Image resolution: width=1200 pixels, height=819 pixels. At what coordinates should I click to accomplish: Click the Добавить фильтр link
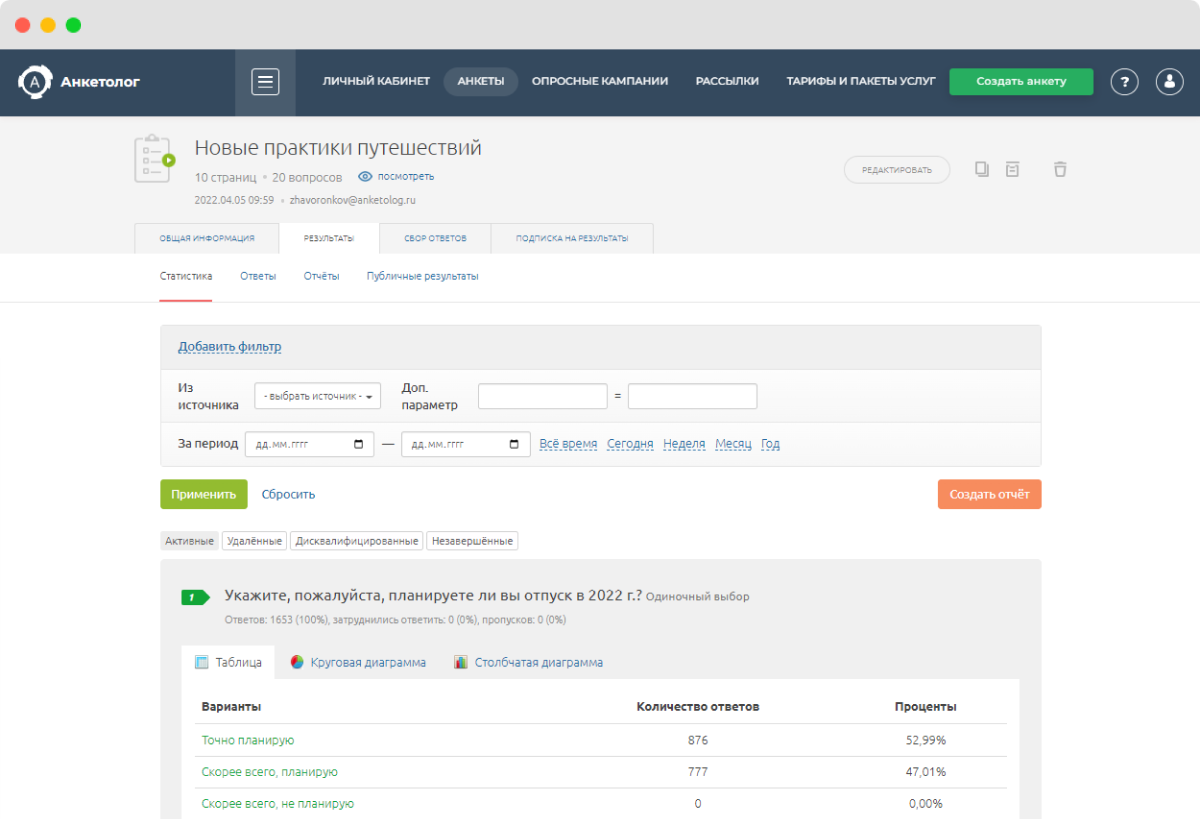(229, 347)
